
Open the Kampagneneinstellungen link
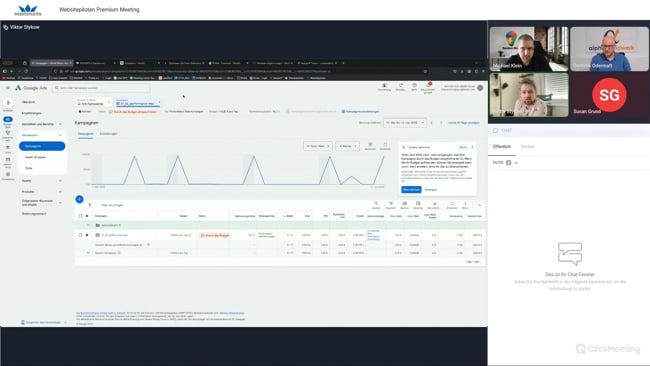pyautogui.click(x=360, y=111)
